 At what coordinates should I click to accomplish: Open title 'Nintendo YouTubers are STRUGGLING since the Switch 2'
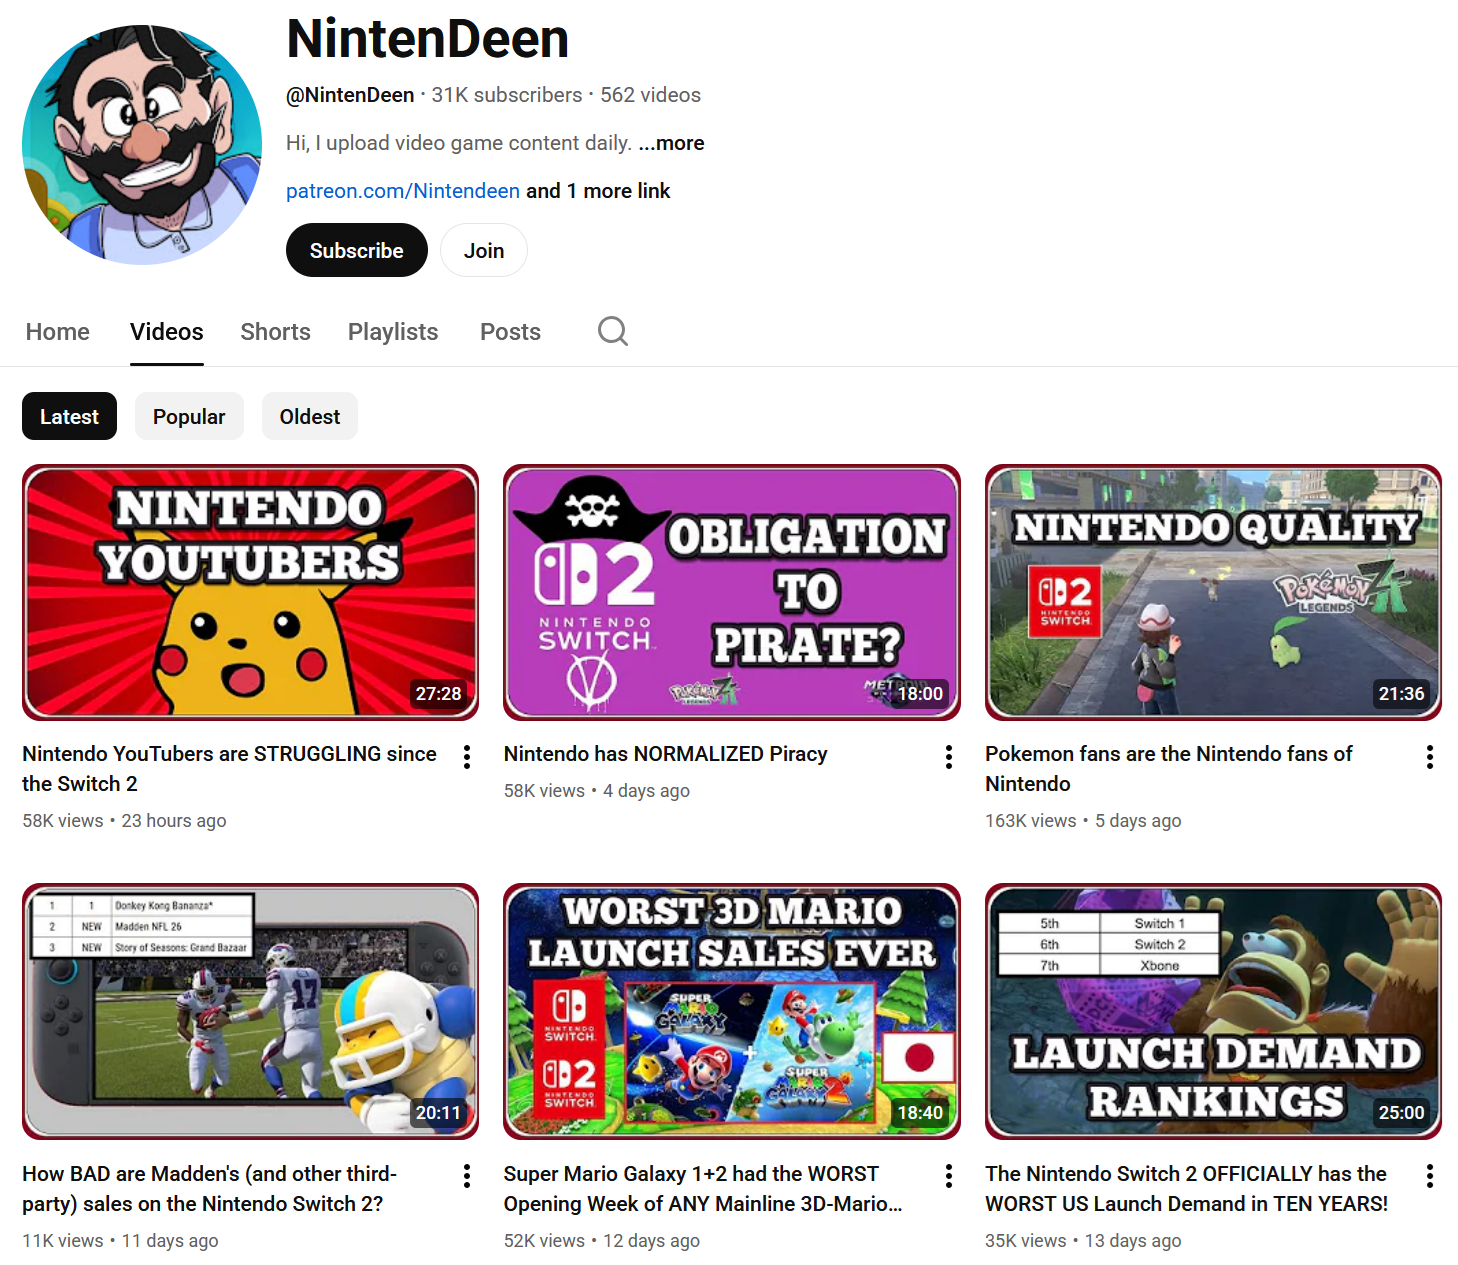click(x=230, y=769)
